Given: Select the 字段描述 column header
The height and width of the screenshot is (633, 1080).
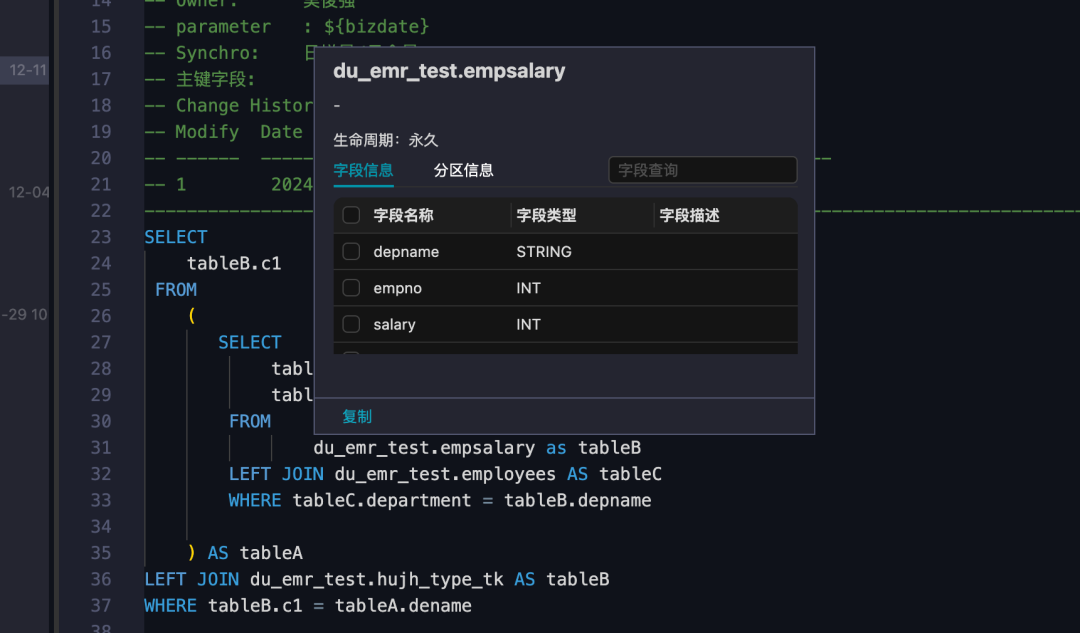Looking at the screenshot, I should (689, 215).
